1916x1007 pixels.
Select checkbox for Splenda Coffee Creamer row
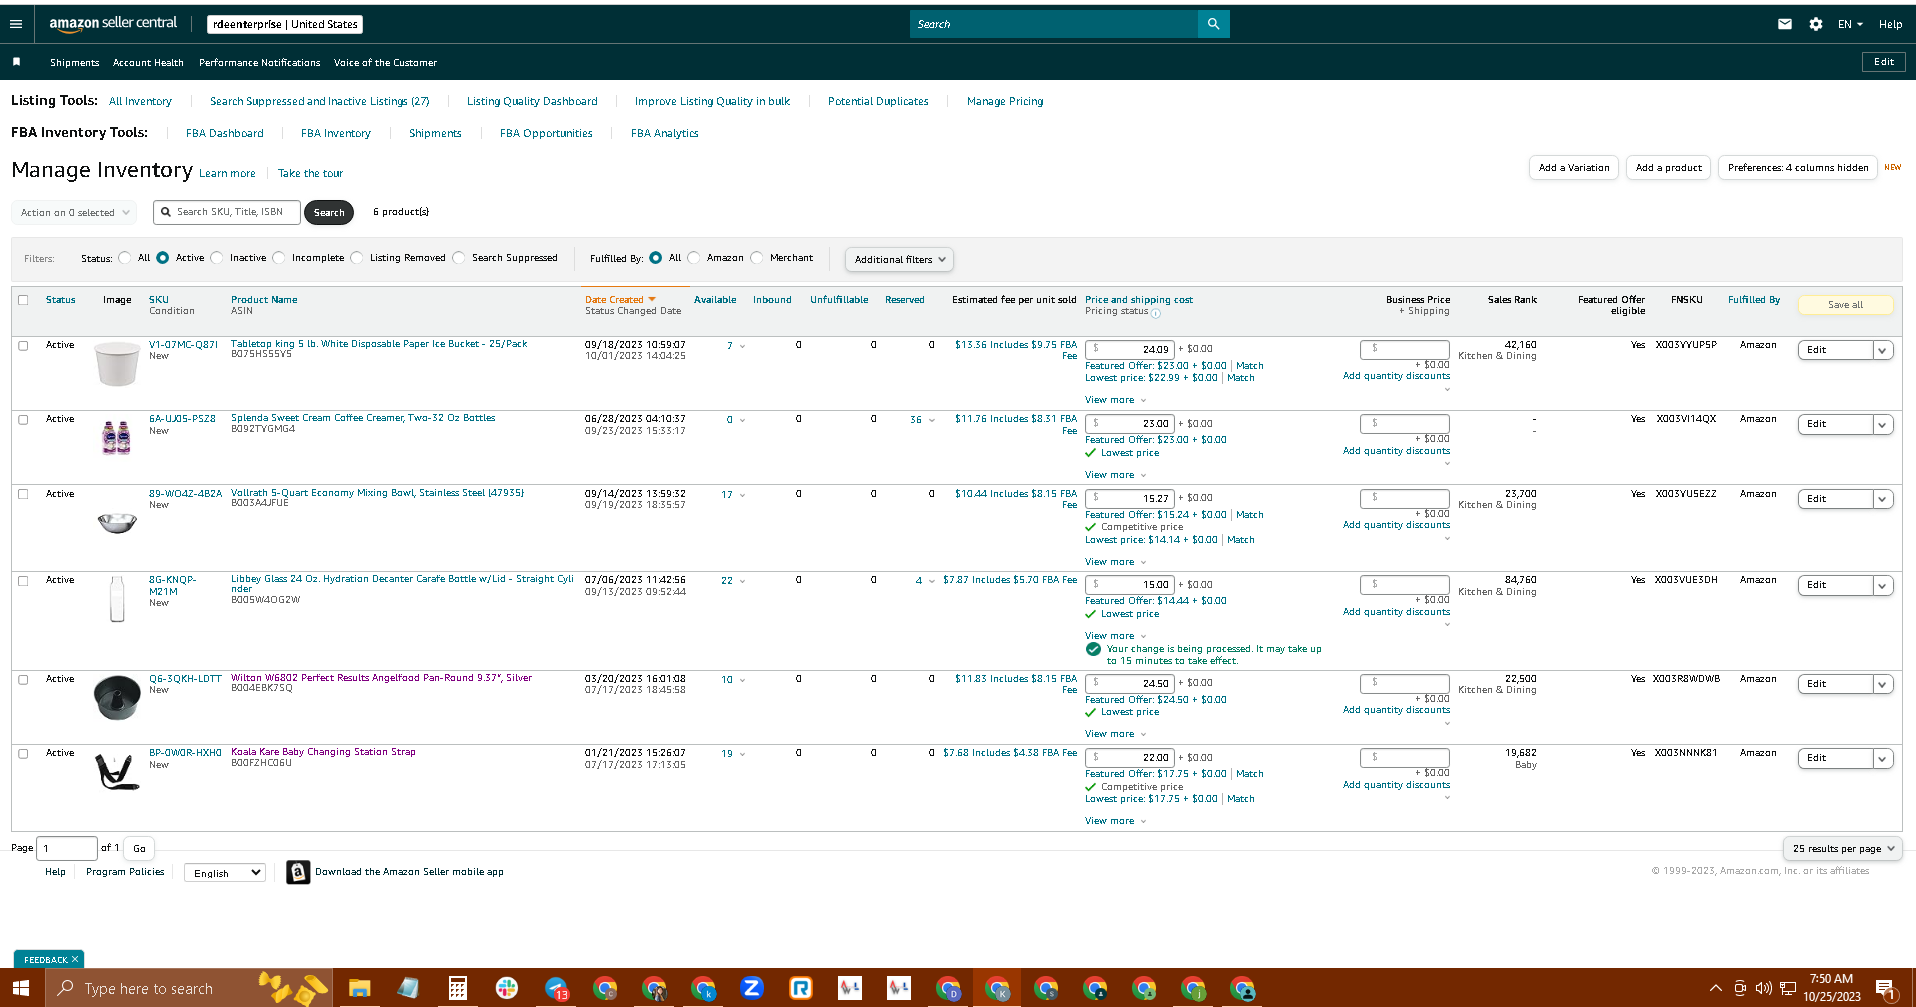click(x=23, y=419)
